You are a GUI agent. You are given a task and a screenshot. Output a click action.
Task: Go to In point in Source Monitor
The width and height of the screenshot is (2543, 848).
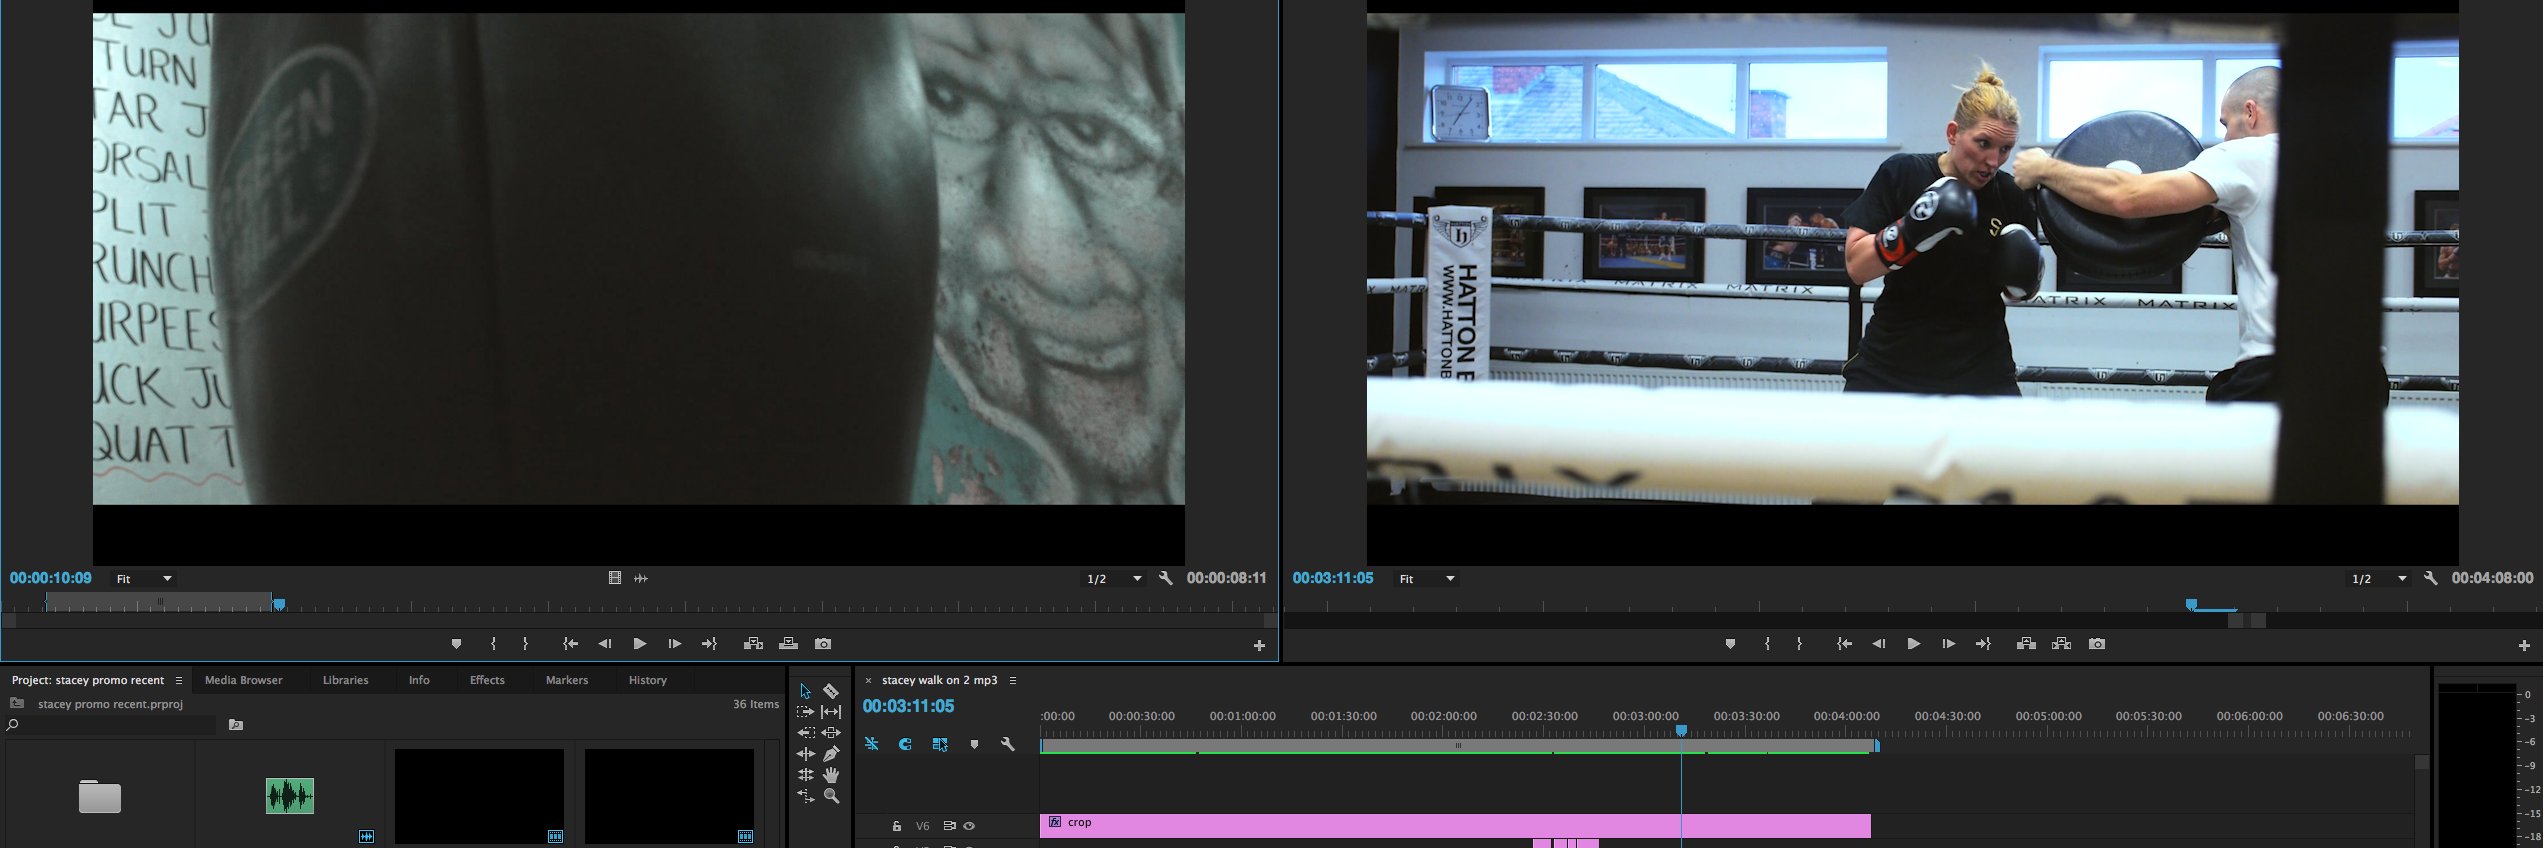click(x=570, y=644)
